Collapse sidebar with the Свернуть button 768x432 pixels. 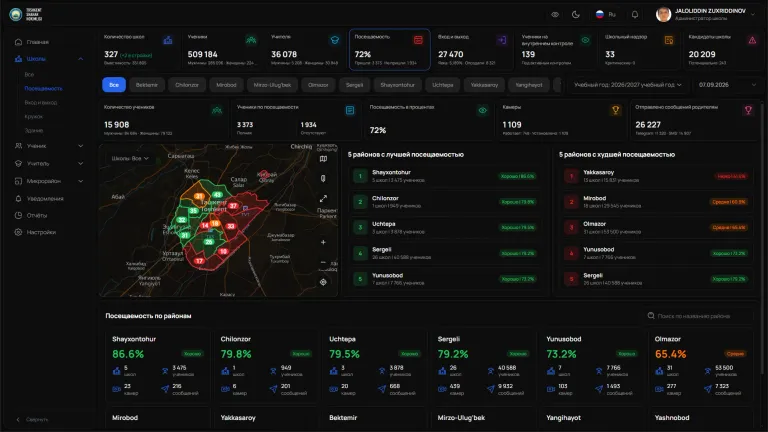coord(32,420)
